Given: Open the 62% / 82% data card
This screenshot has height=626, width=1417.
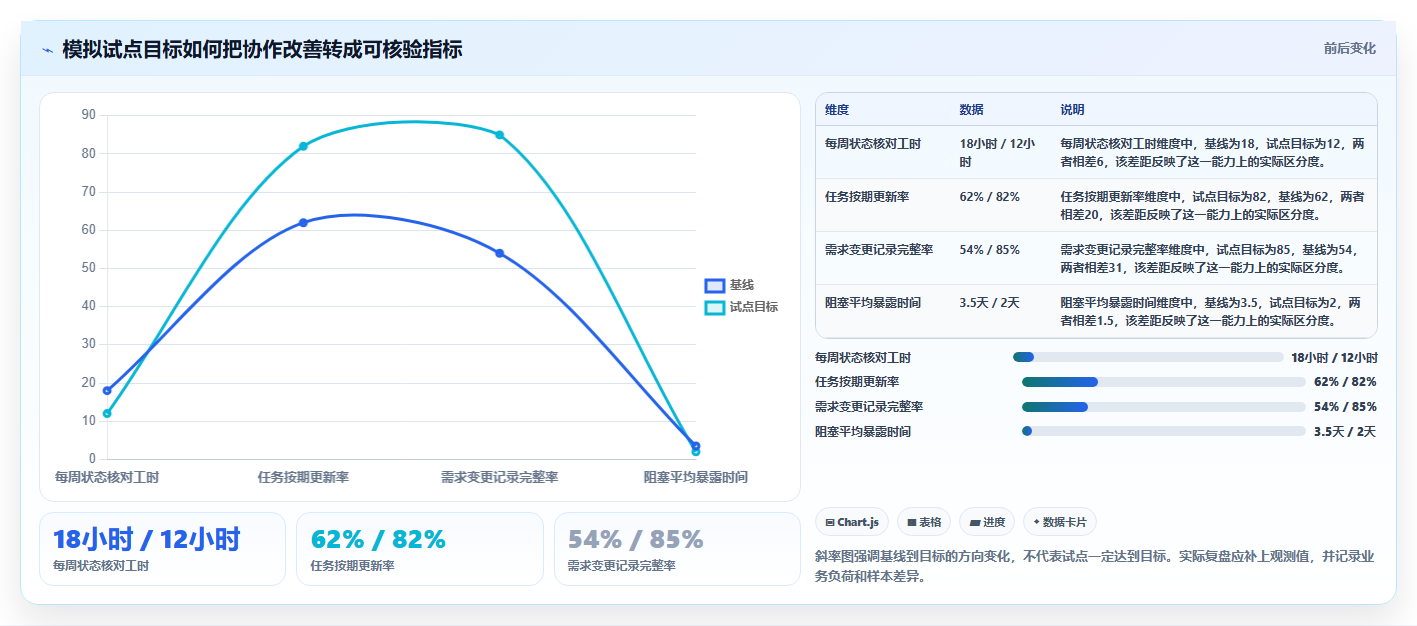Looking at the screenshot, I should [420, 549].
